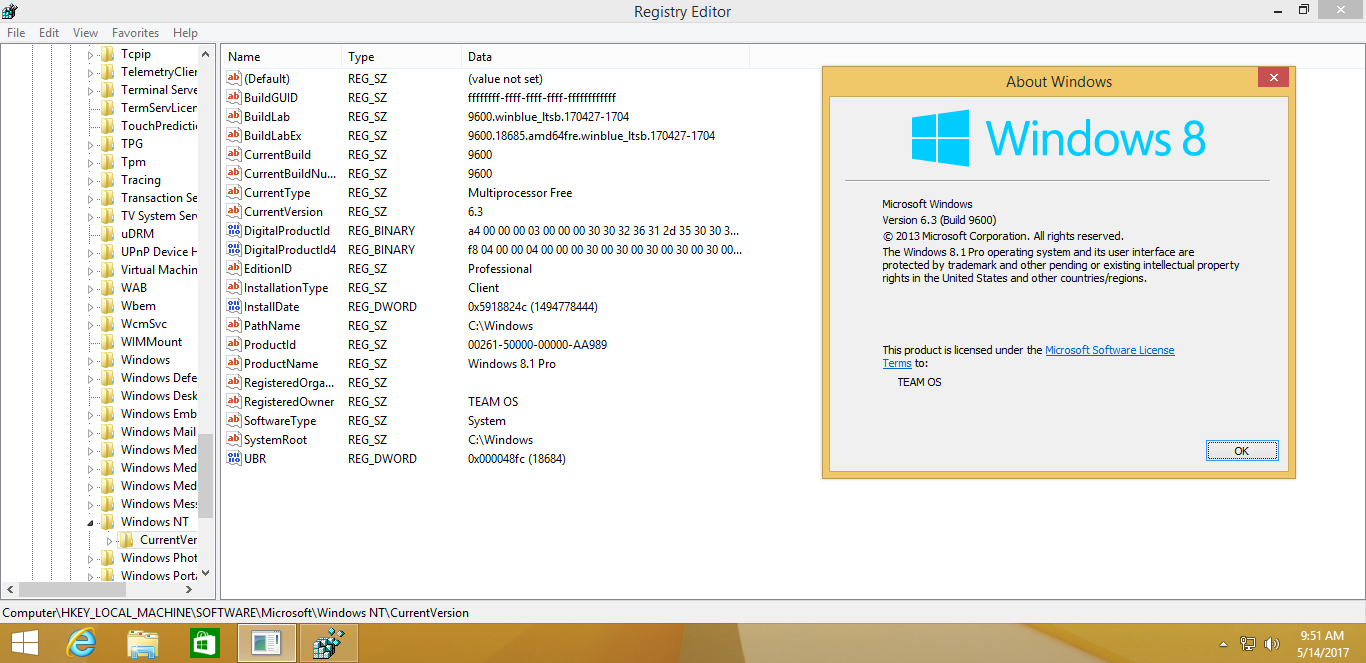Expand the Tcpip tree node
1366x663 pixels.
pos(90,55)
